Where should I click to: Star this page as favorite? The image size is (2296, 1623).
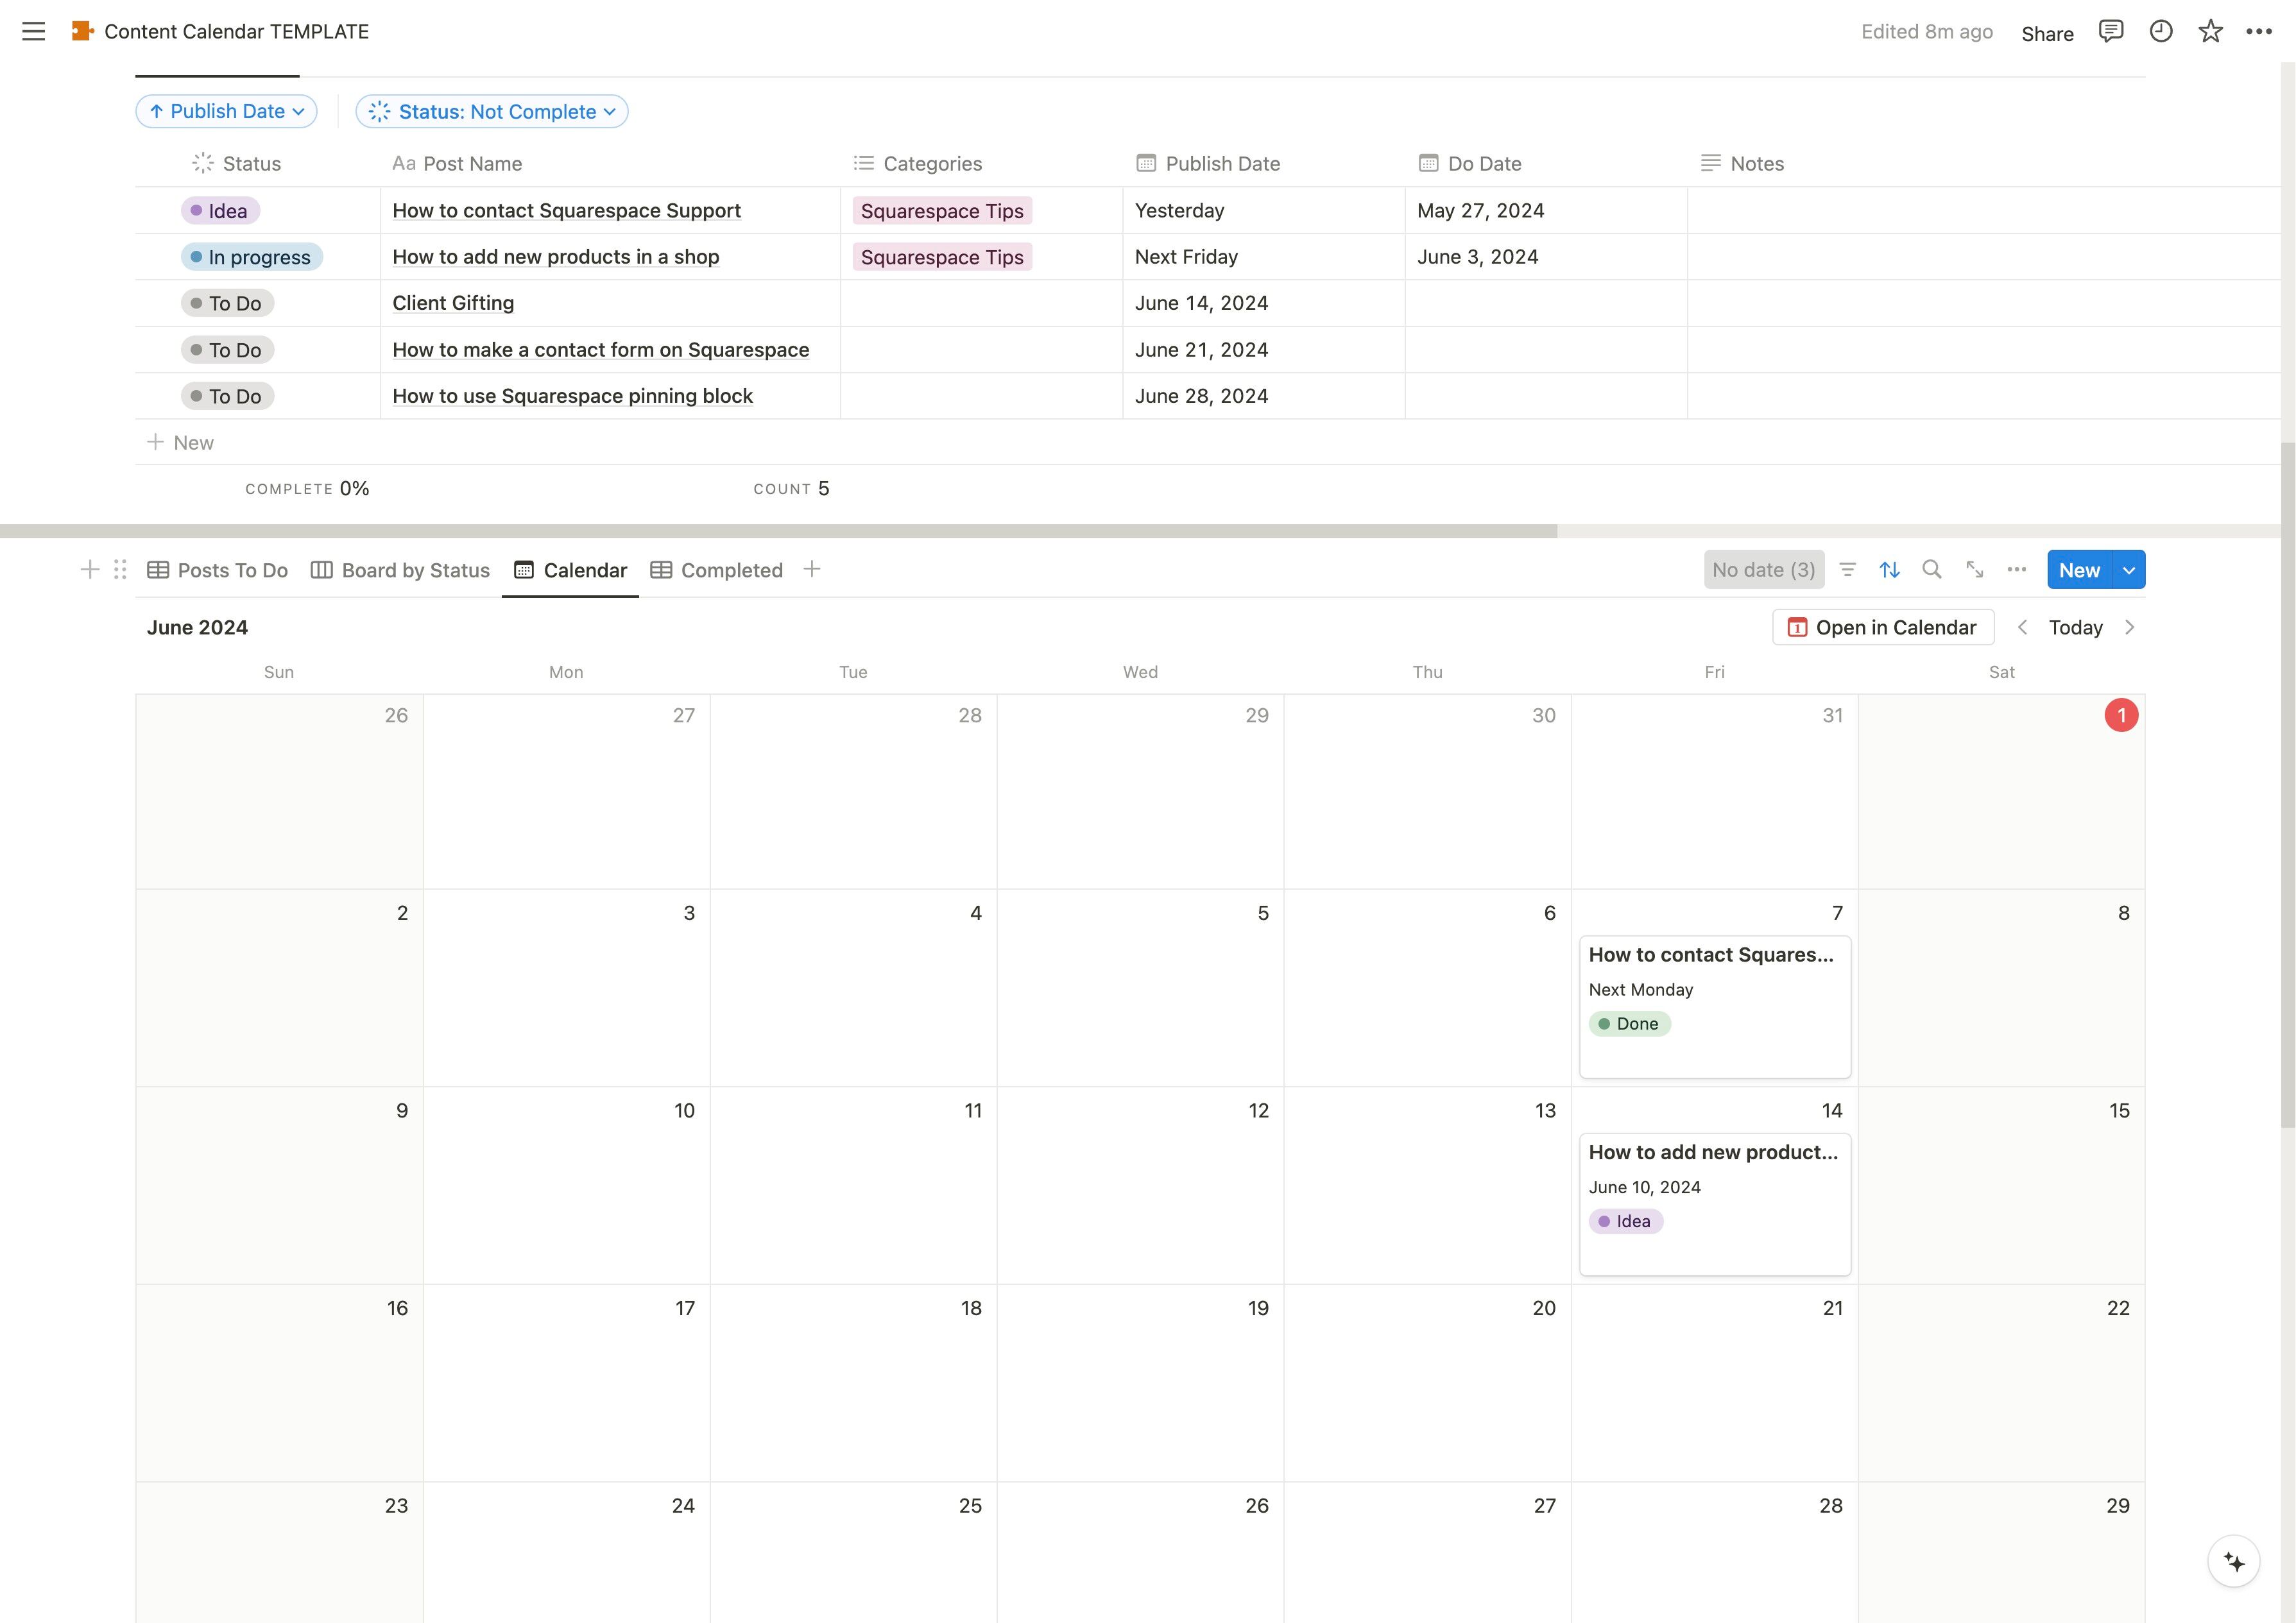pyautogui.click(x=2210, y=31)
